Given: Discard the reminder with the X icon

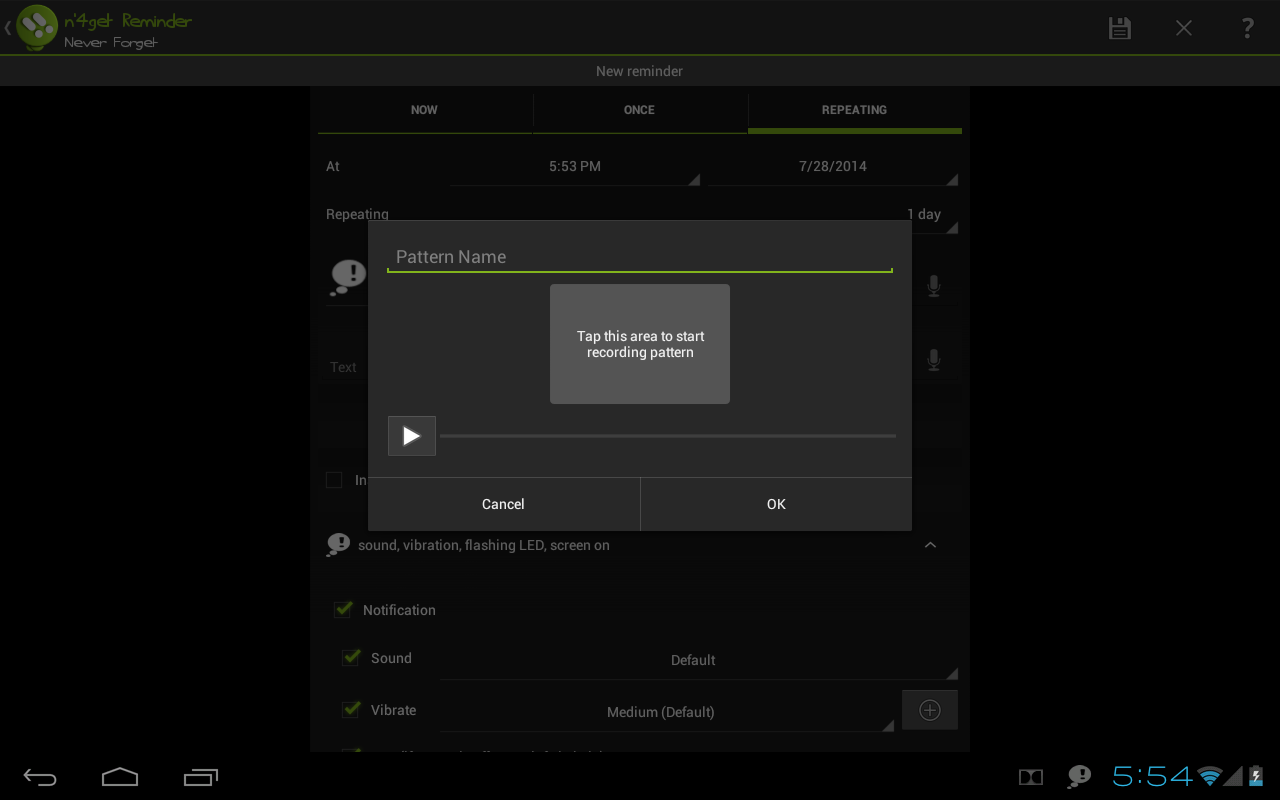Looking at the screenshot, I should pos(1184,28).
